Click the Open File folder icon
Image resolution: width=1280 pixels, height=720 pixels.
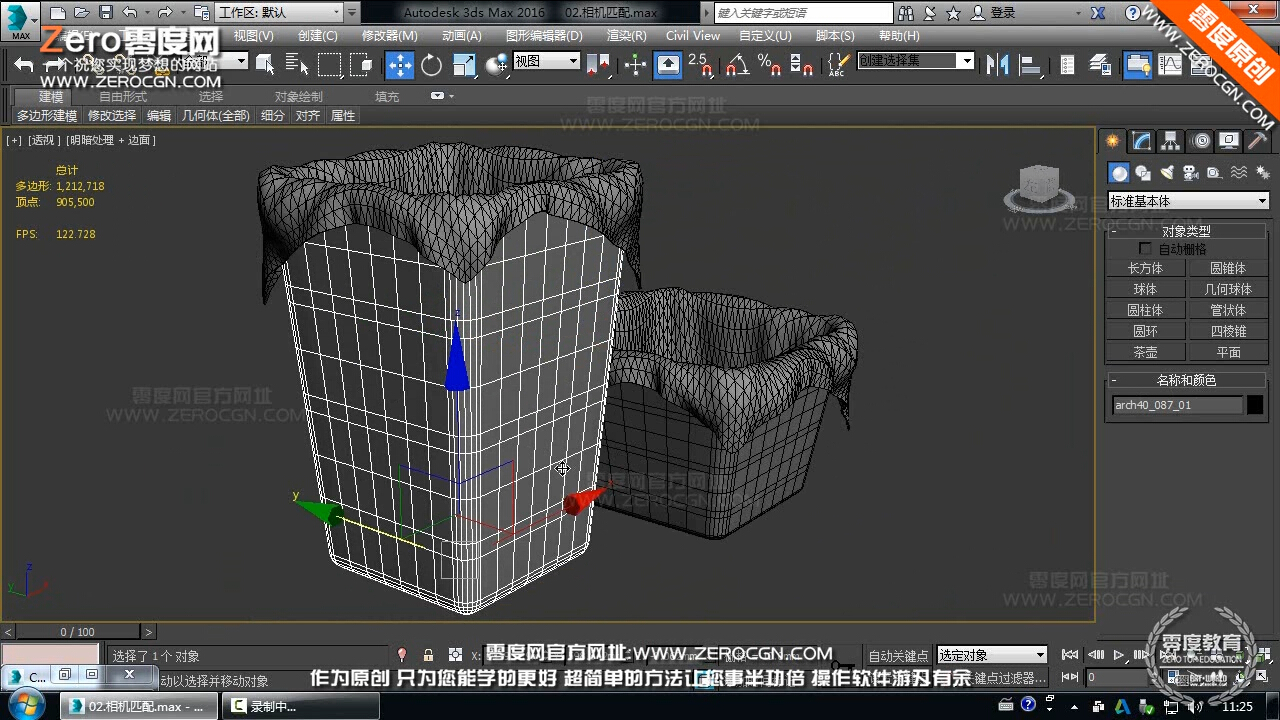(82, 13)
